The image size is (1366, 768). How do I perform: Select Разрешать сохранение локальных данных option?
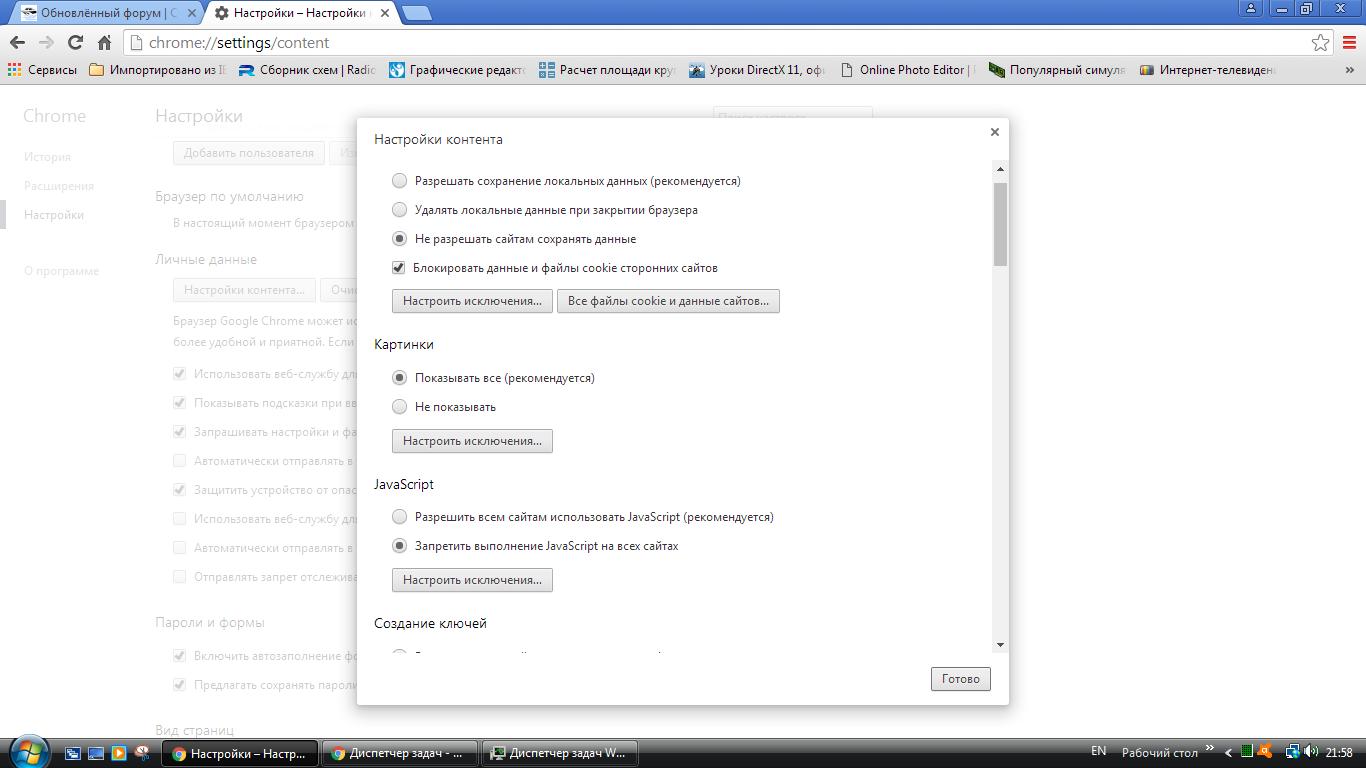click(400, 181)
